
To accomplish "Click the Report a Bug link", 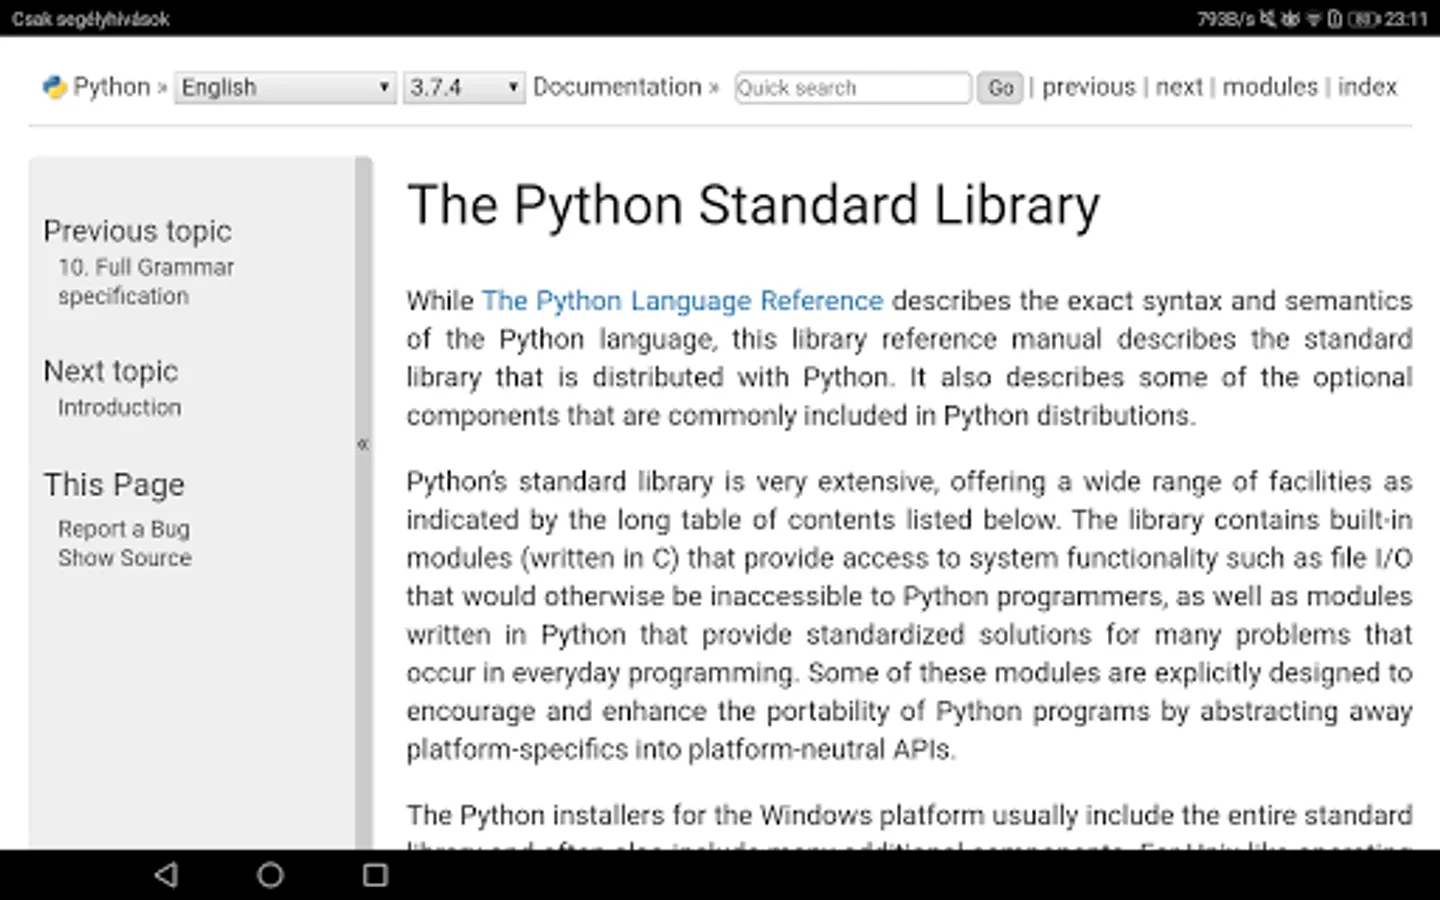I will click(x=124, y=528).
